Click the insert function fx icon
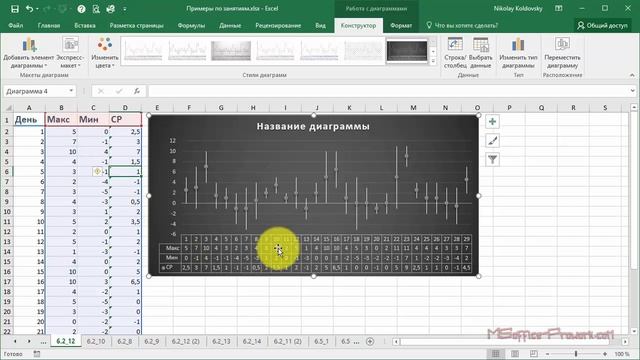This screenshot has height=360, width=640. tap(137, 91)
